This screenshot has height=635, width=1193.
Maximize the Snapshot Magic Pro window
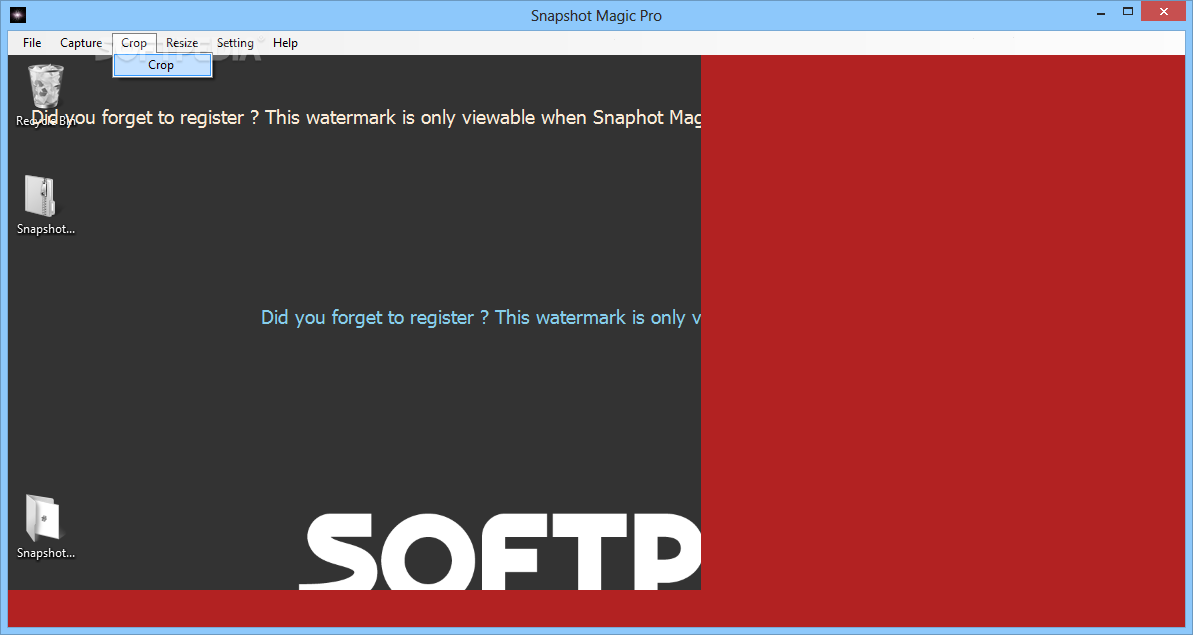tap(1128, 11)
